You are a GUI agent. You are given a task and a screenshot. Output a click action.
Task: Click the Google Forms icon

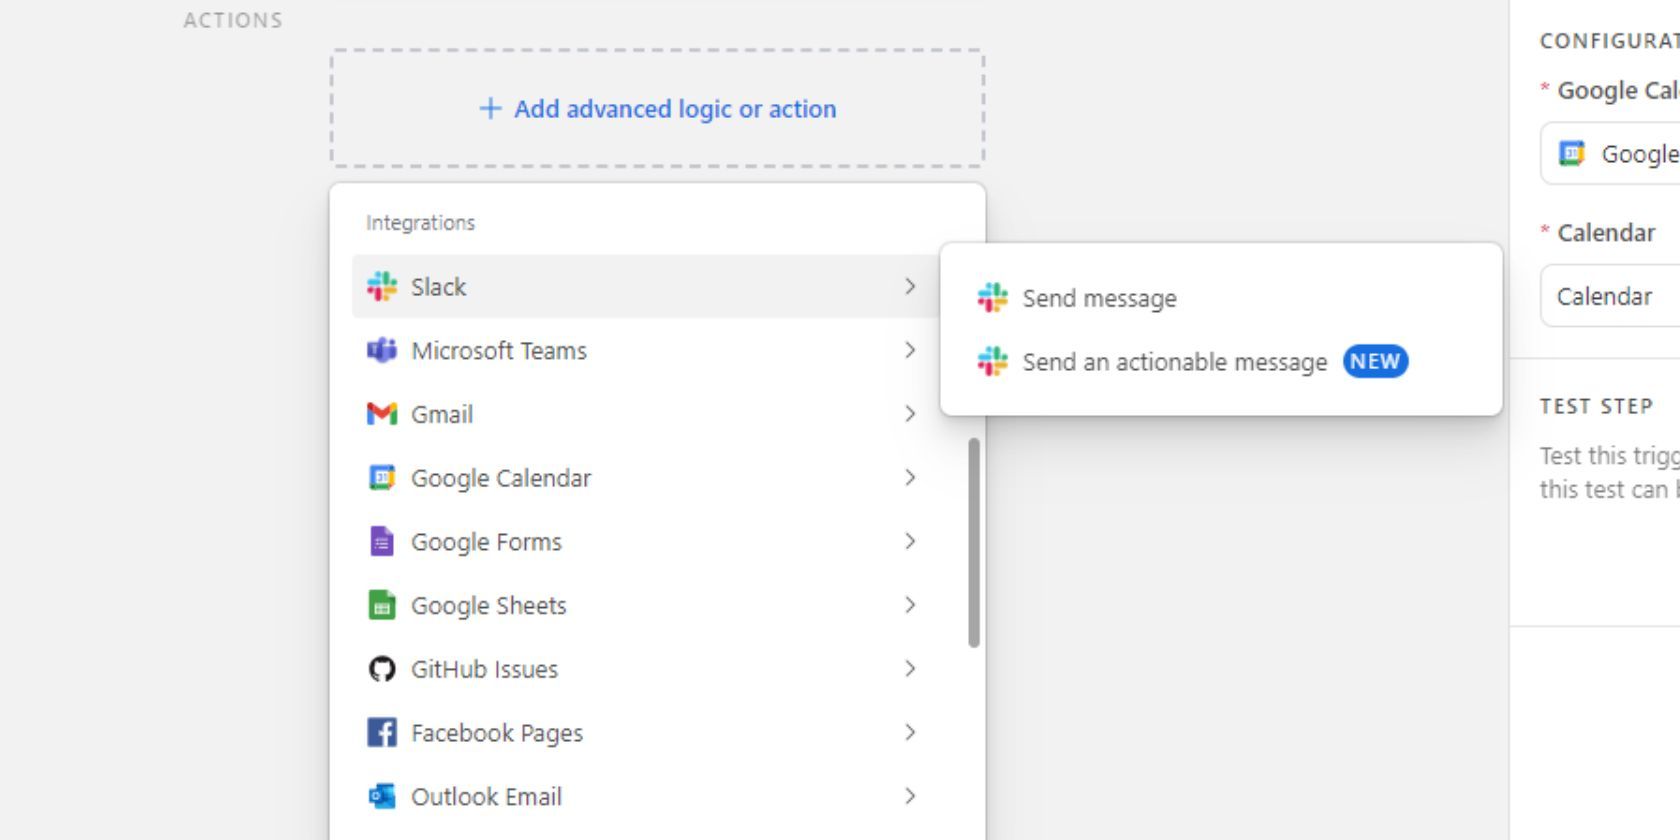click(x=381, y=542)
